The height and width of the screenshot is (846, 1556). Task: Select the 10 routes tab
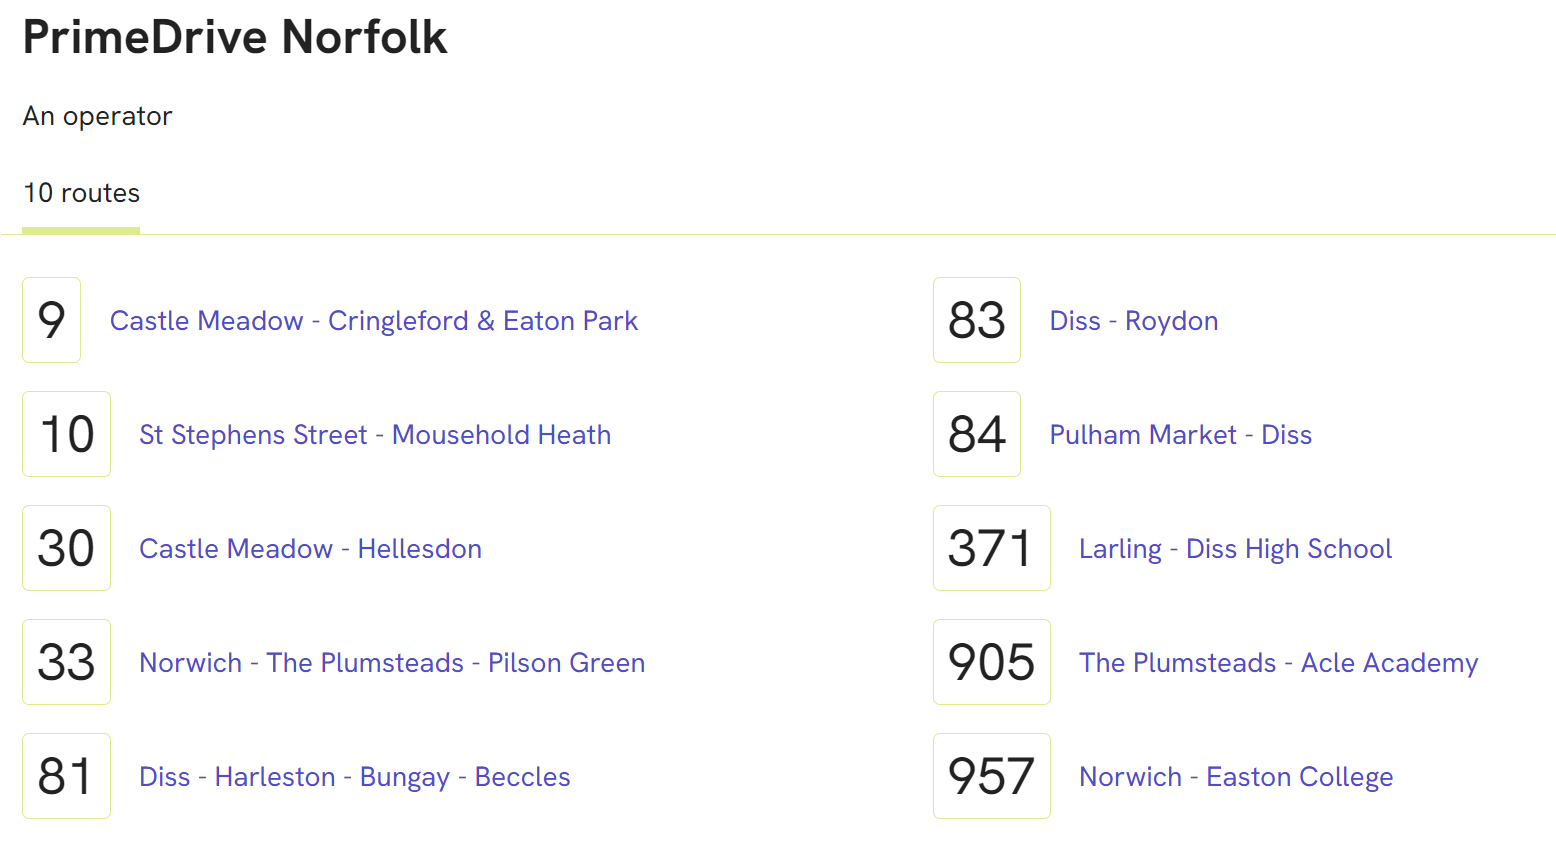81,193
